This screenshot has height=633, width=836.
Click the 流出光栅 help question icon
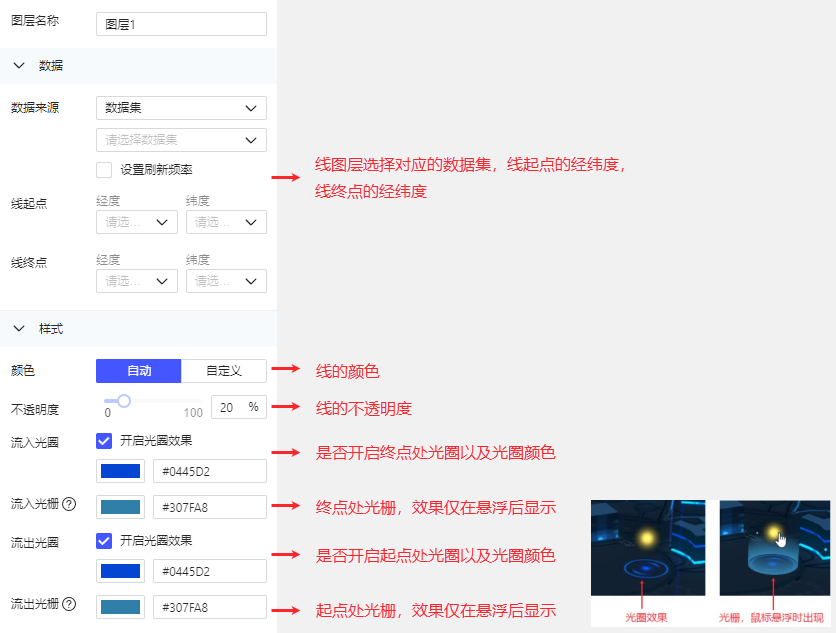click(69, 604)
